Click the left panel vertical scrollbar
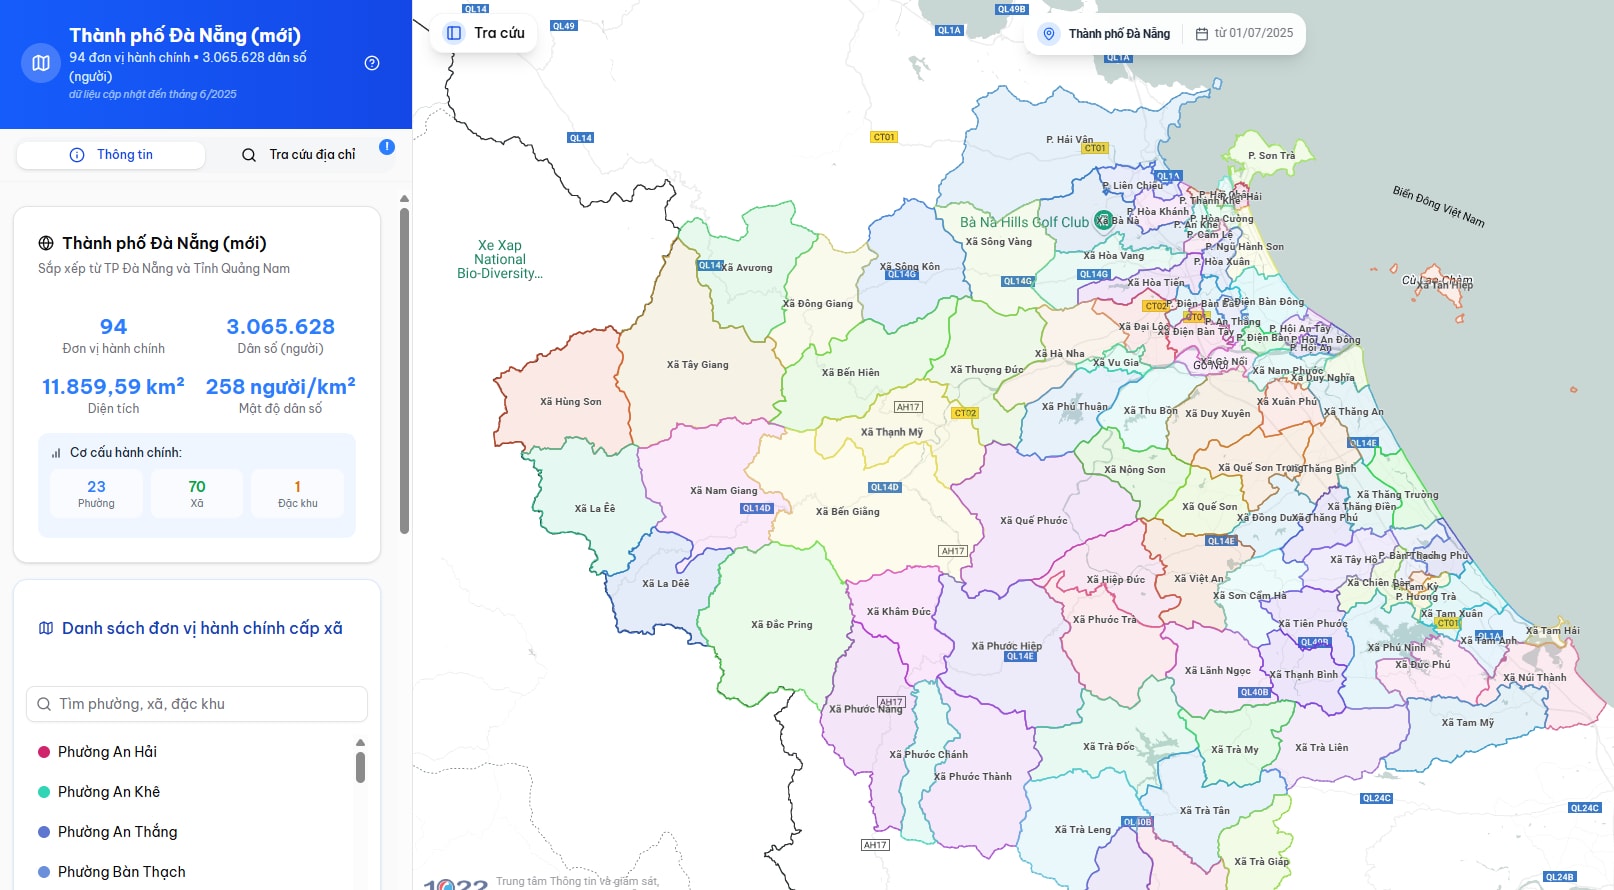The height and width of the screenshot is (890, 1614). (404, 370)
